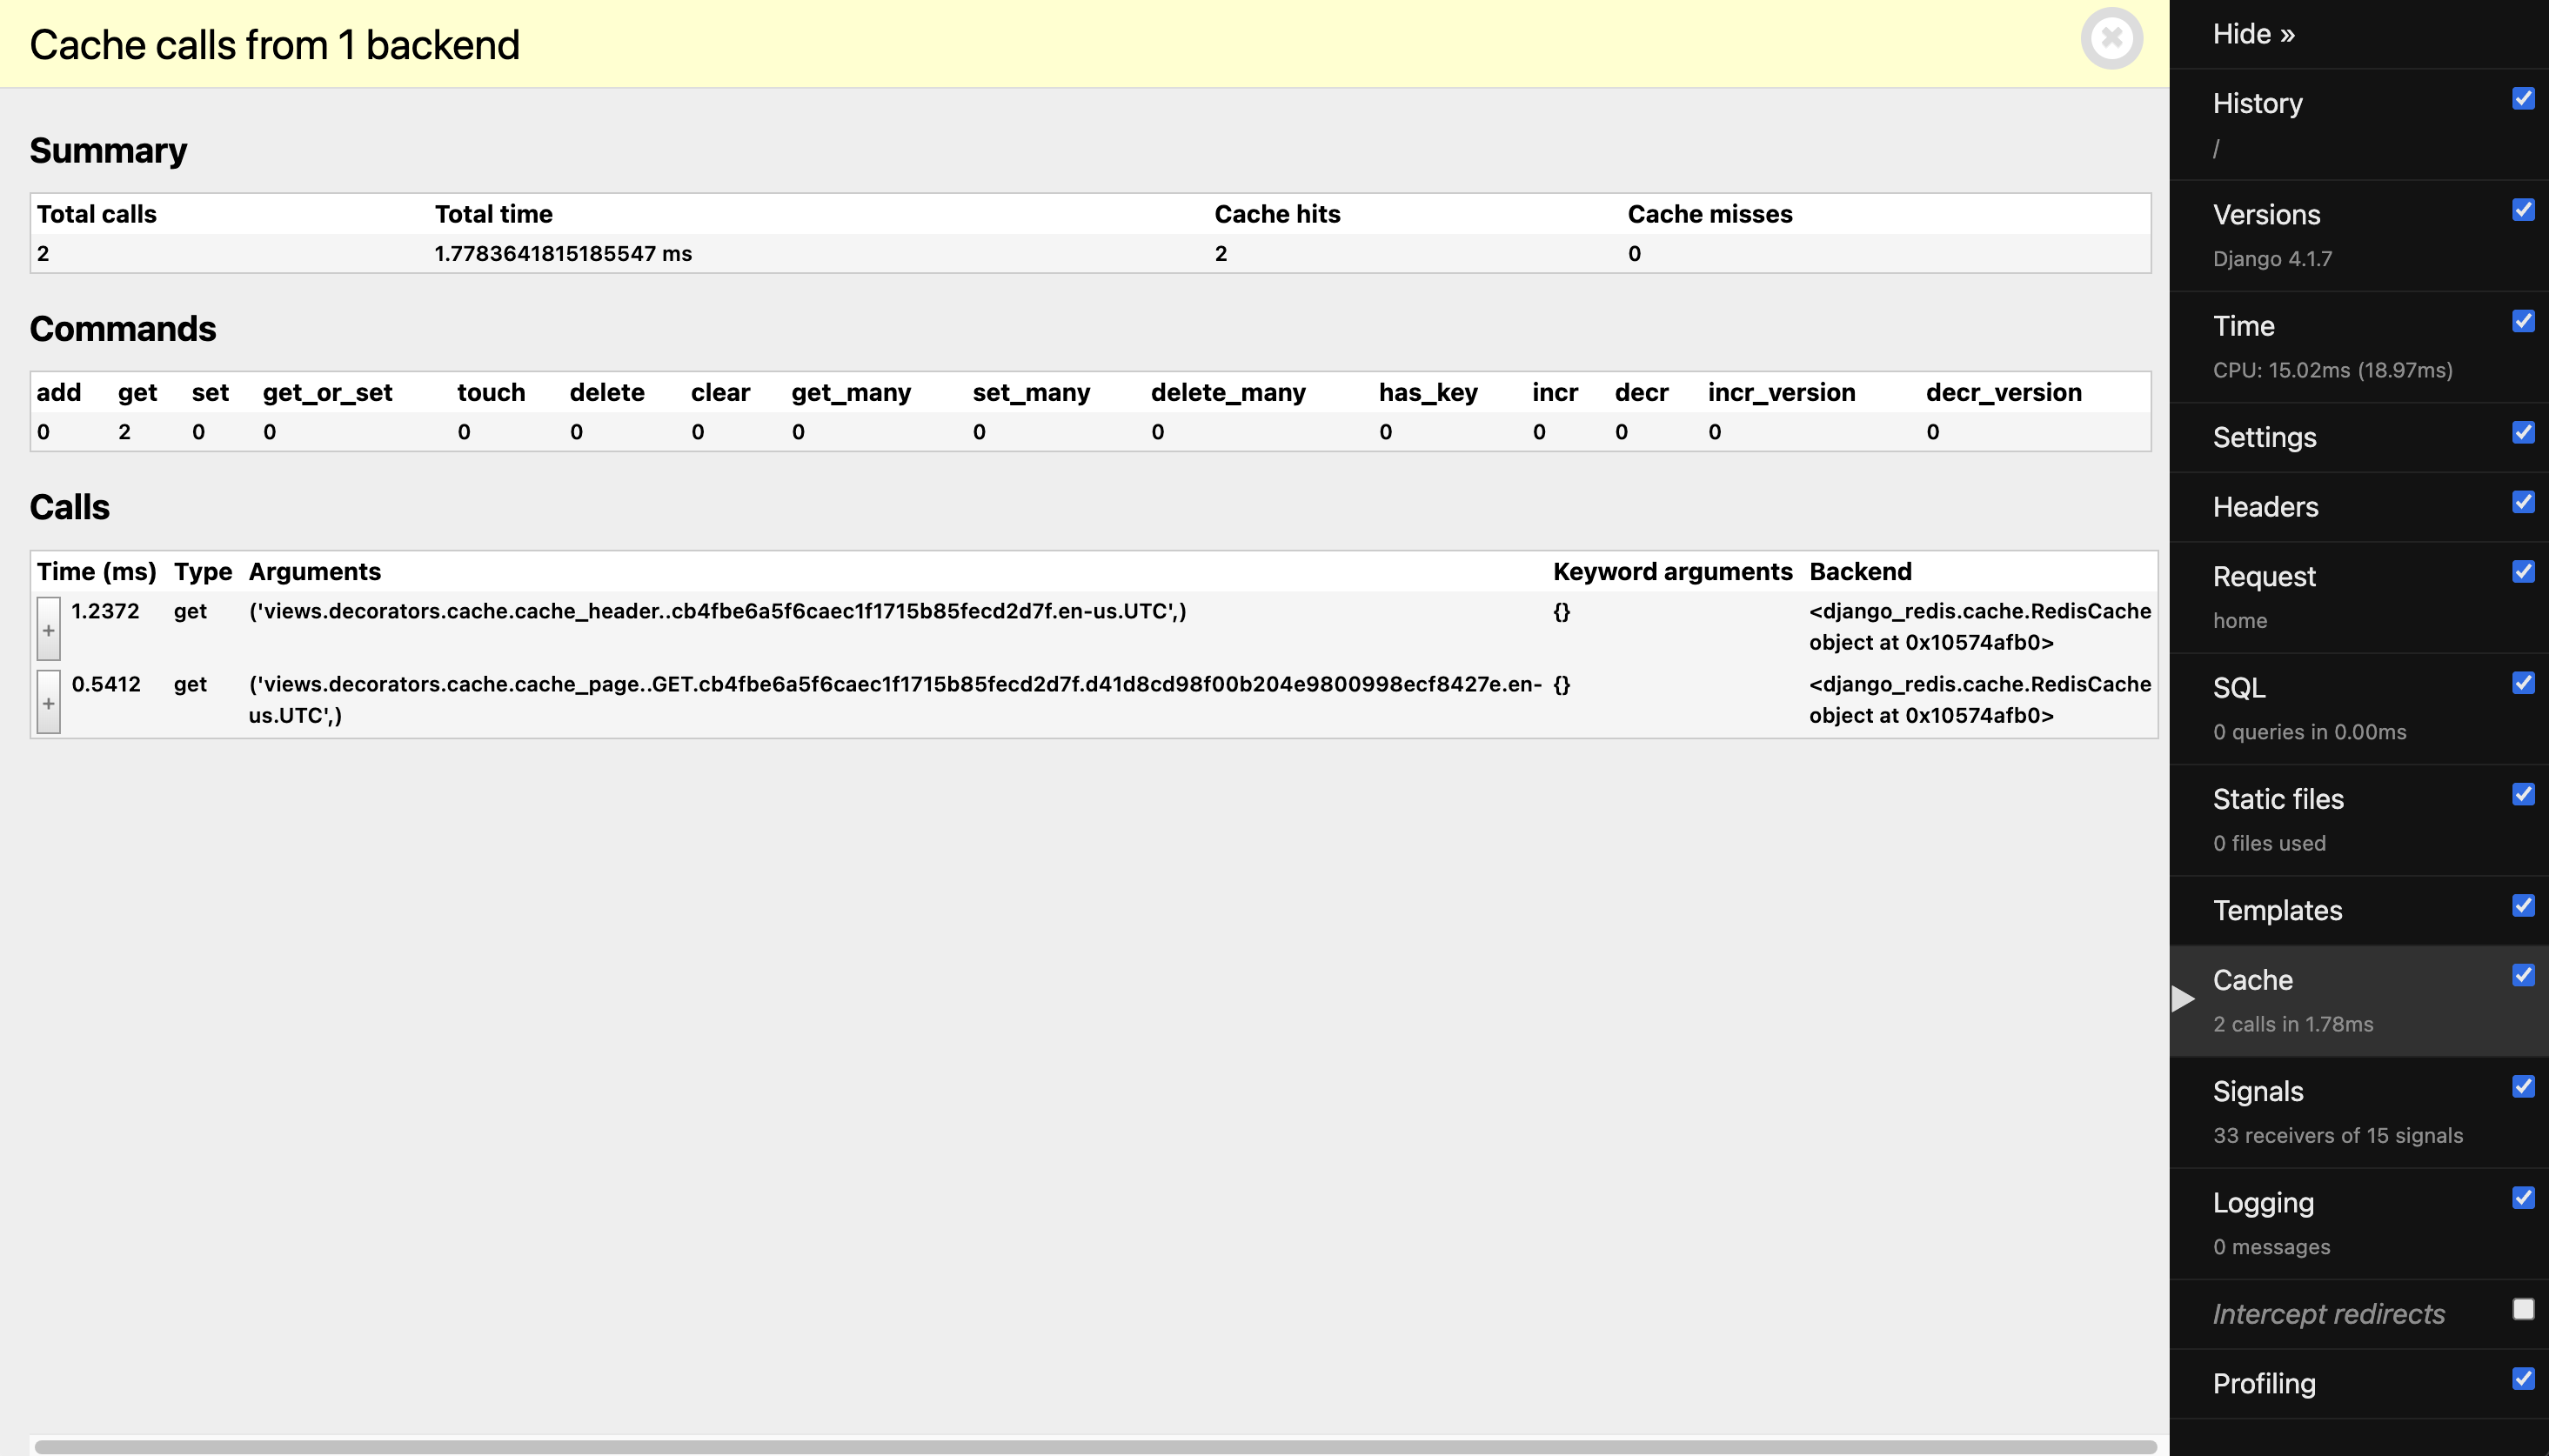2549x1456 pixels.
Task: Click the horizontal scrollbar at the bottom
Action: tap(1094, 1446)
